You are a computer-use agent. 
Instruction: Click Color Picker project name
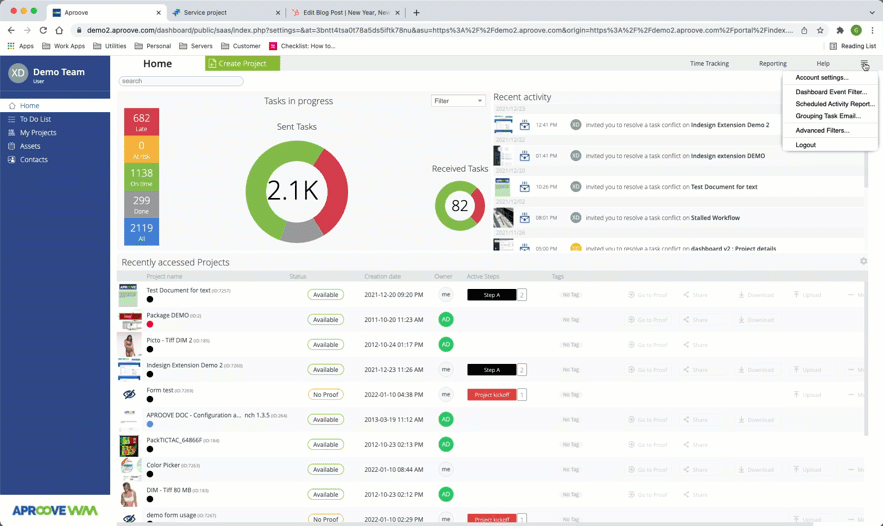pos(163,465)
